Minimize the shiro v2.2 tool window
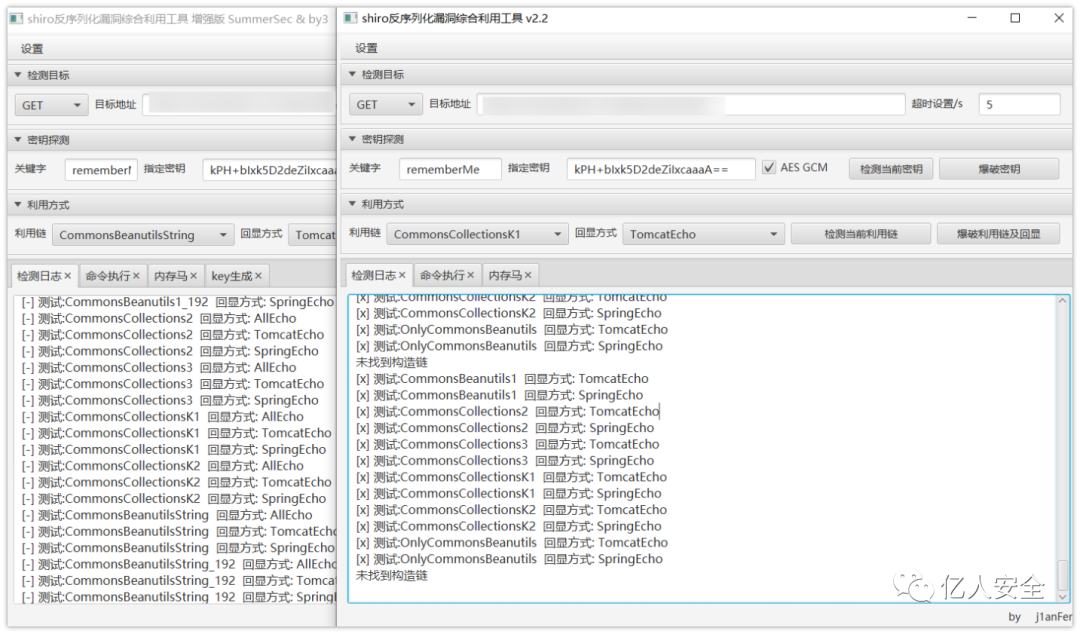The height and width of the screenshot is (634, 1080). [x=970, y=18]
